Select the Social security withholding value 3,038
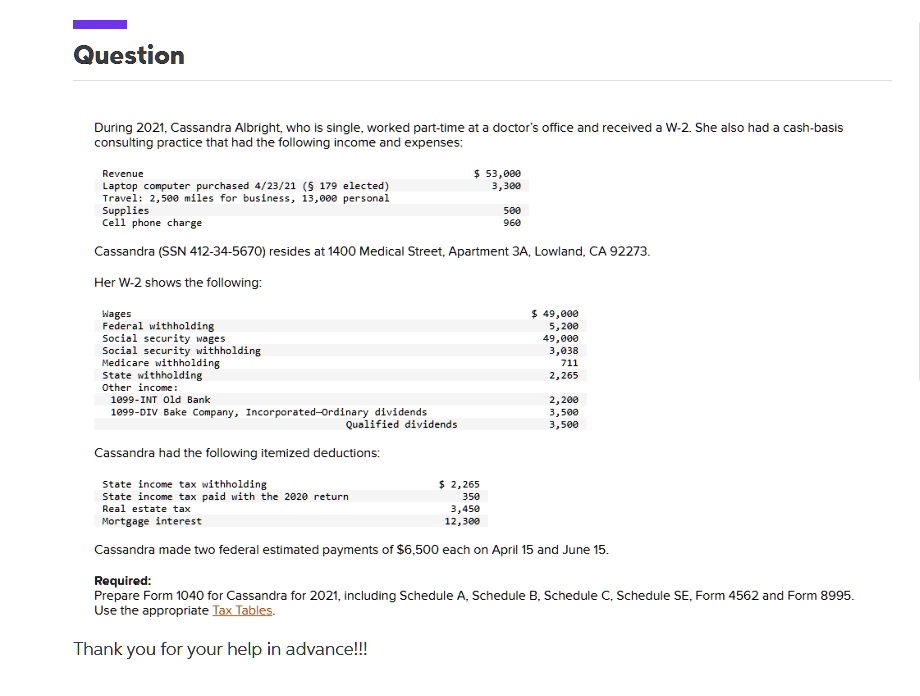Image resolution: width=920 pixels, height=696 pixels. tap(563, 351)
